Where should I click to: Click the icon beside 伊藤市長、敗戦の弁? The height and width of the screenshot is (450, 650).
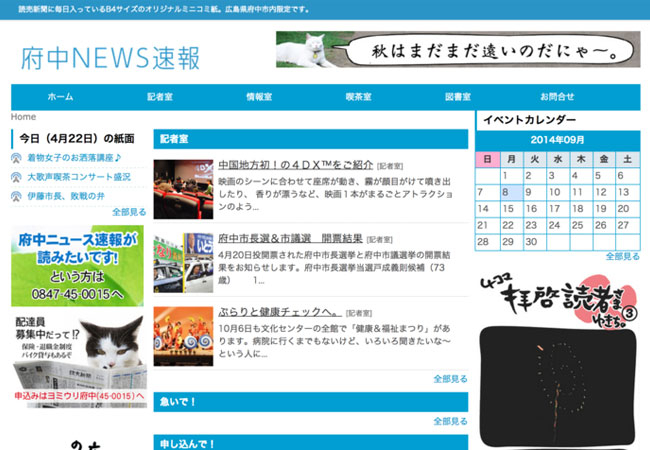(x=17, y=196)
